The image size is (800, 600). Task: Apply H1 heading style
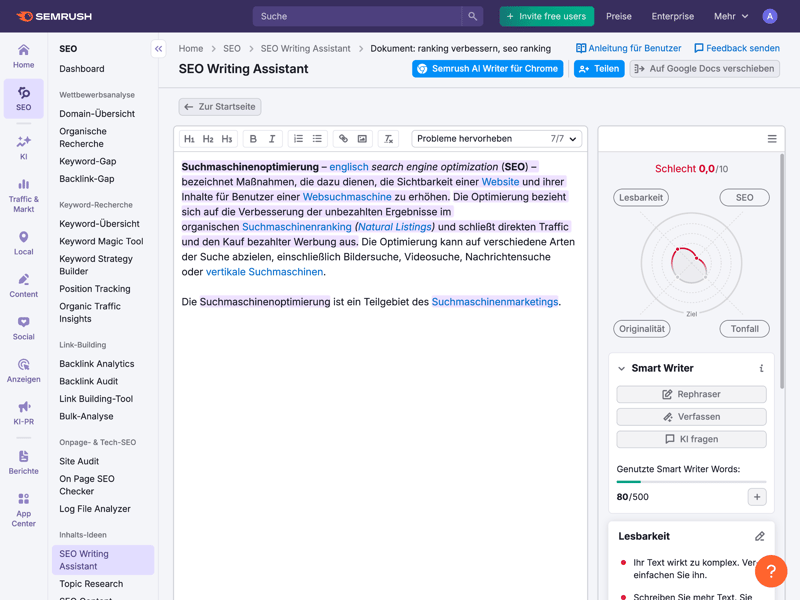pos(189,139)
